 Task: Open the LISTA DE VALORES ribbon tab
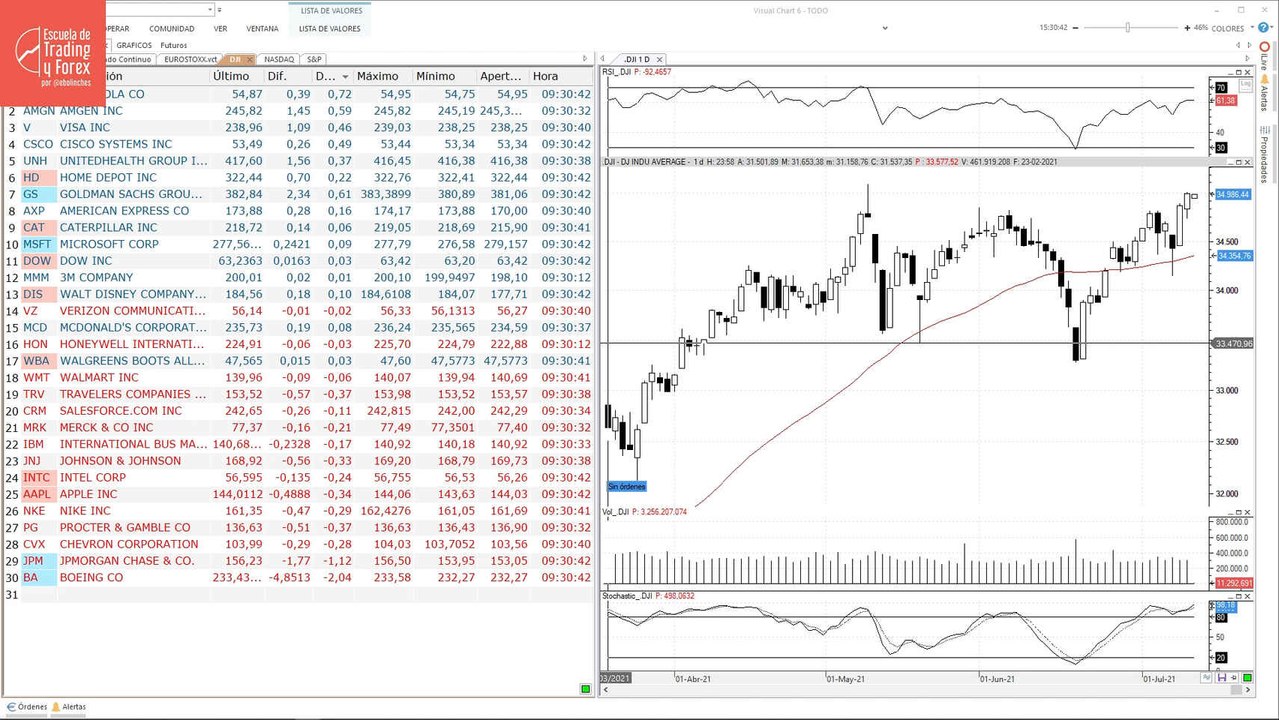click(x=329, y=29)
